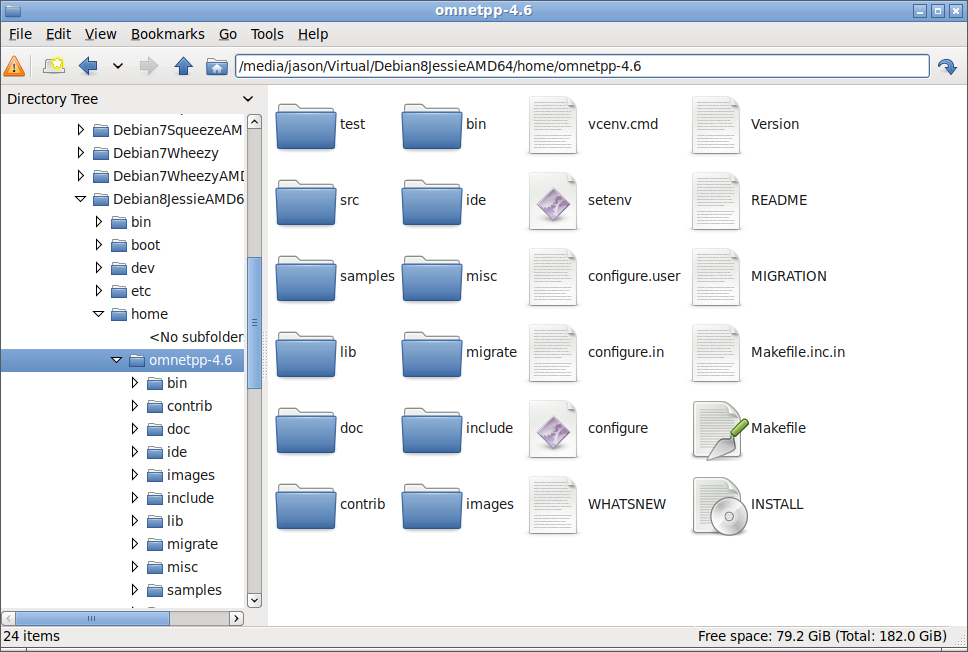The image size is (968, 652).
Task: Select the setenv script file icon
Action: click(553, 201)
